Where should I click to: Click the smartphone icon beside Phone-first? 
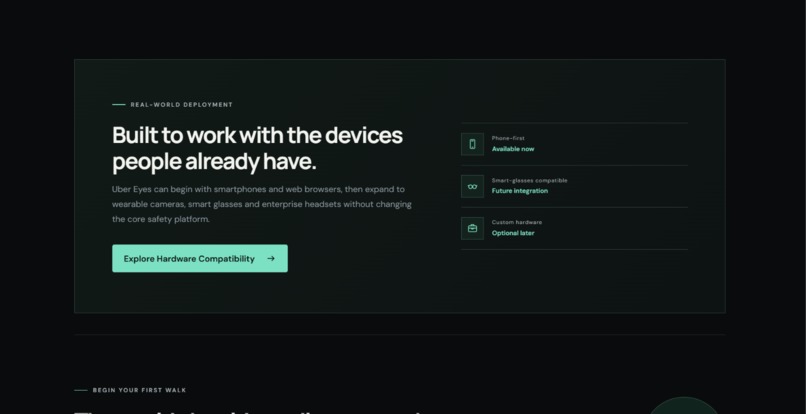click(x=472, y=144)
